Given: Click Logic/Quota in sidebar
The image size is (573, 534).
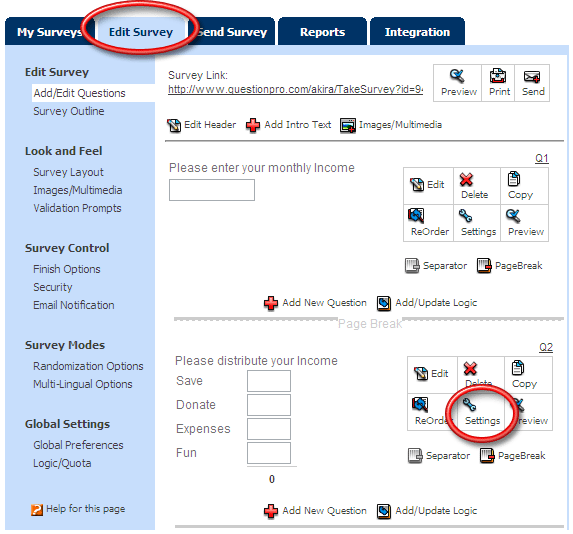Looking at the screenshot, I should click(62, 463).
